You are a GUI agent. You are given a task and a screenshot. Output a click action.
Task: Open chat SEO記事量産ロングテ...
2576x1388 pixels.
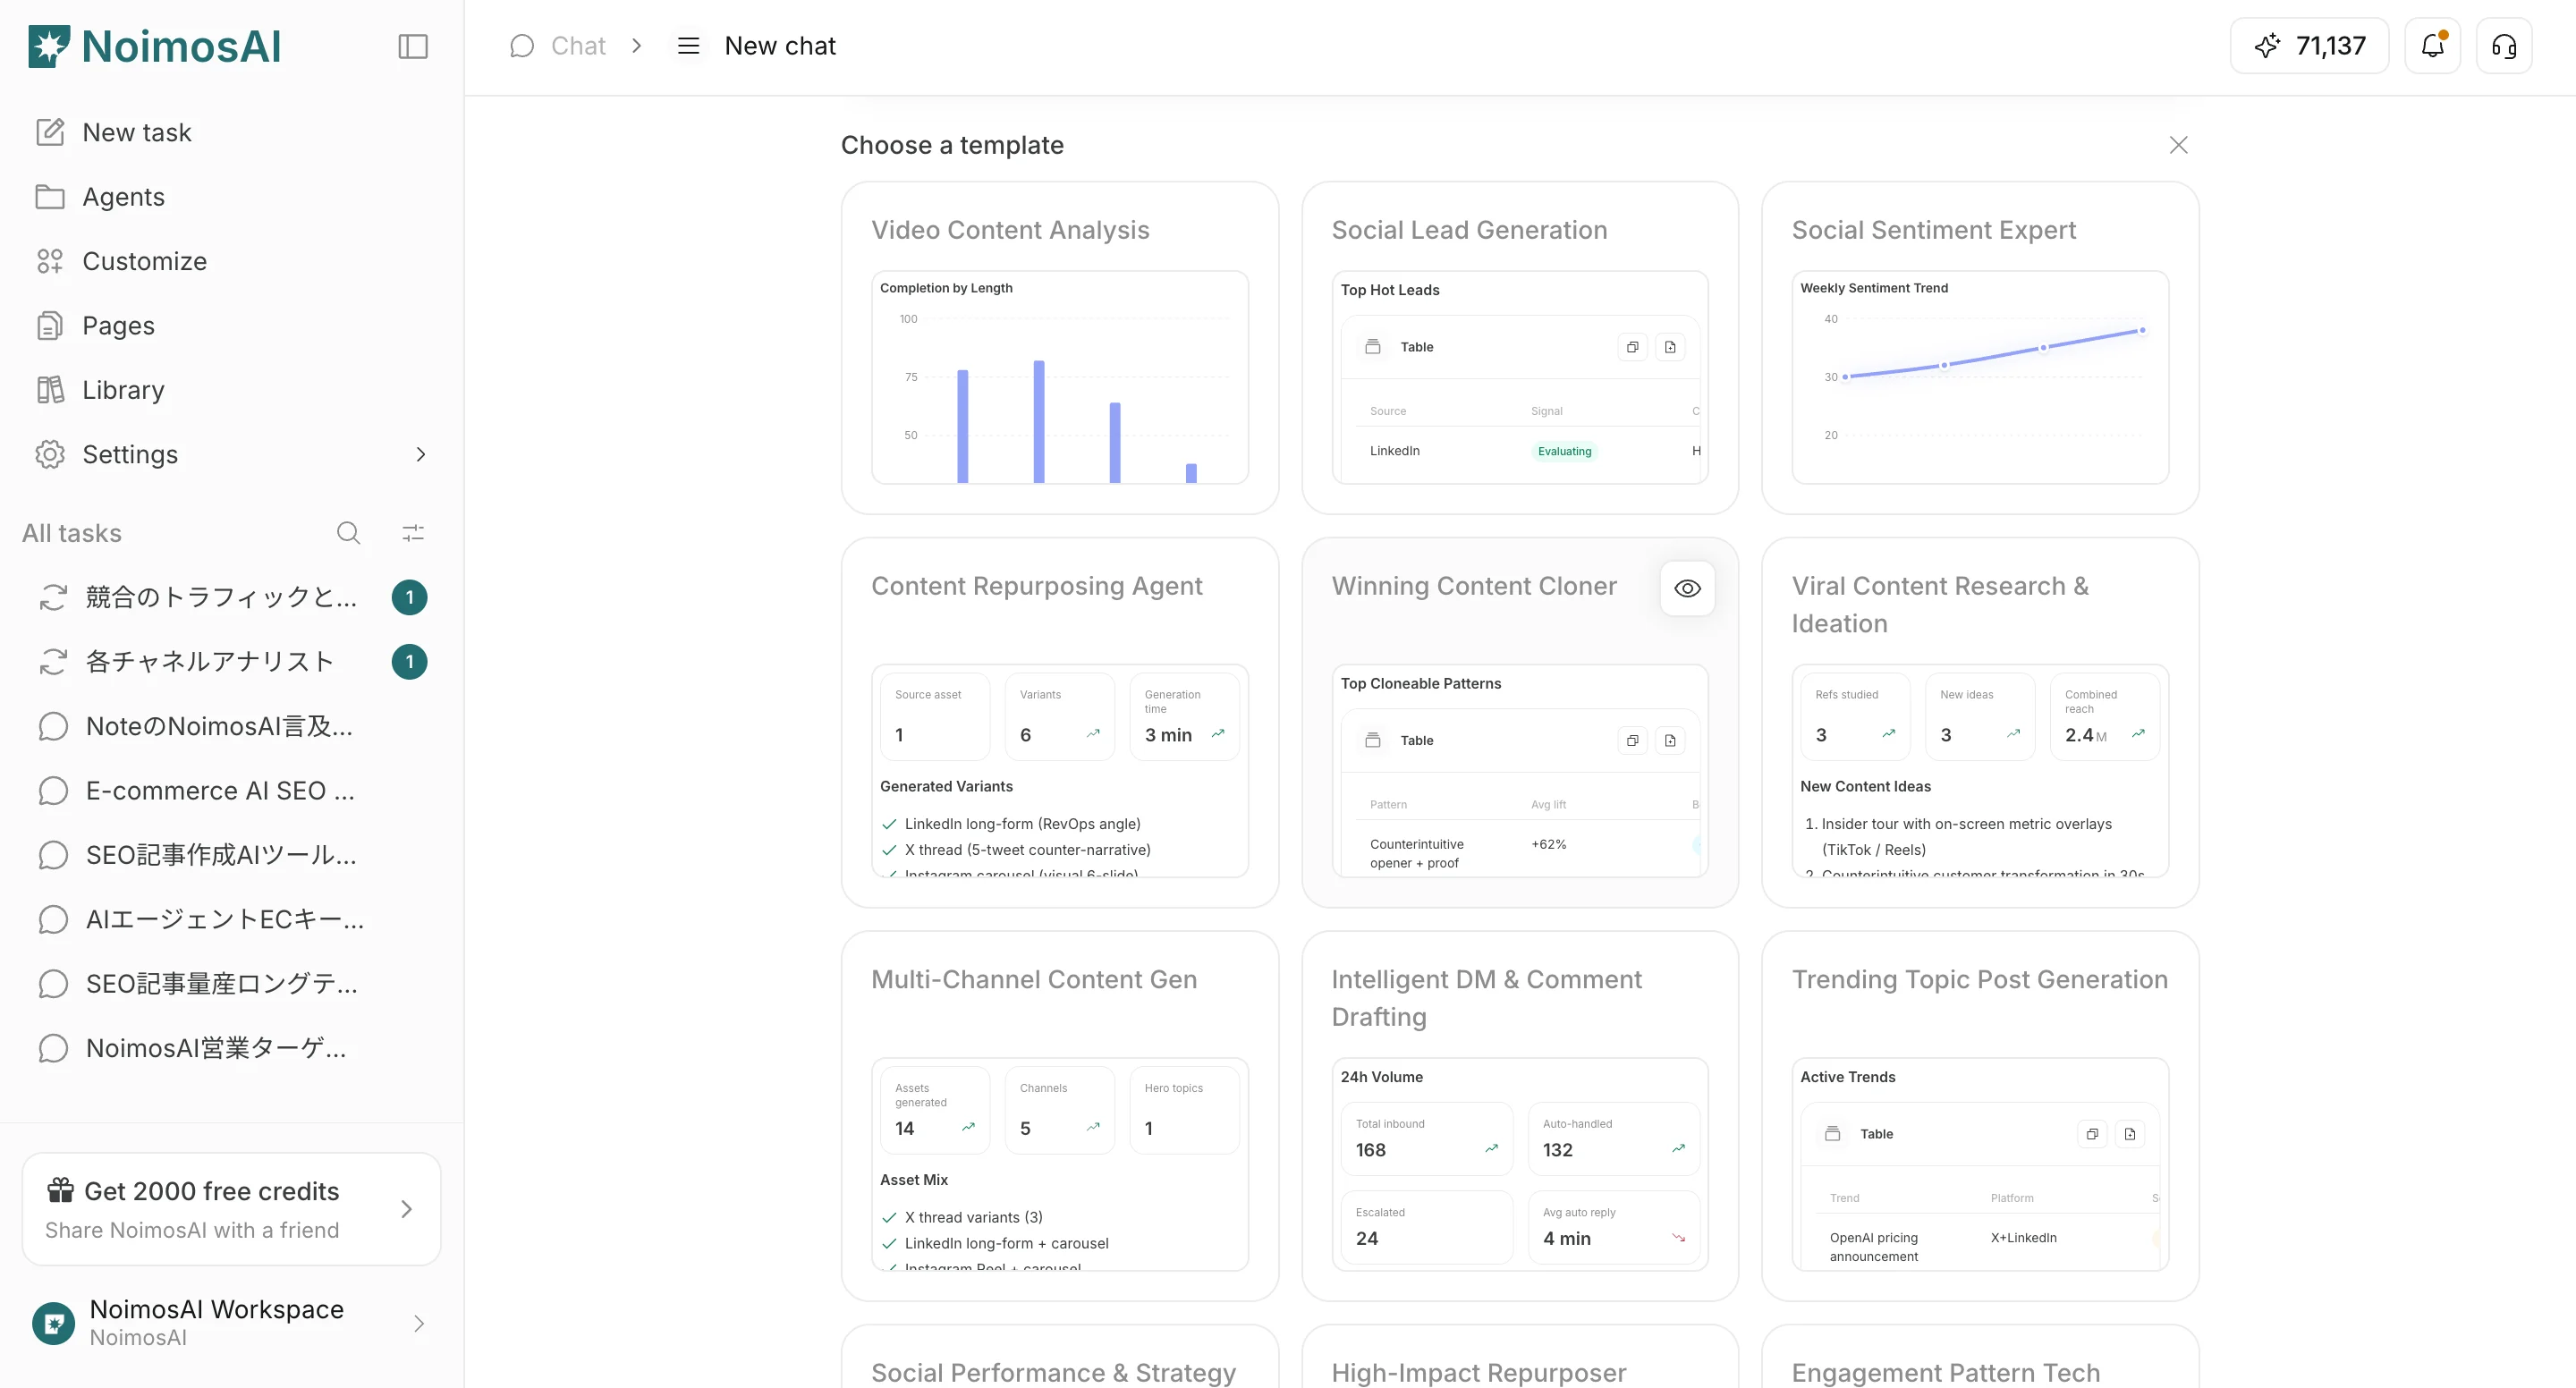(231, 984)
